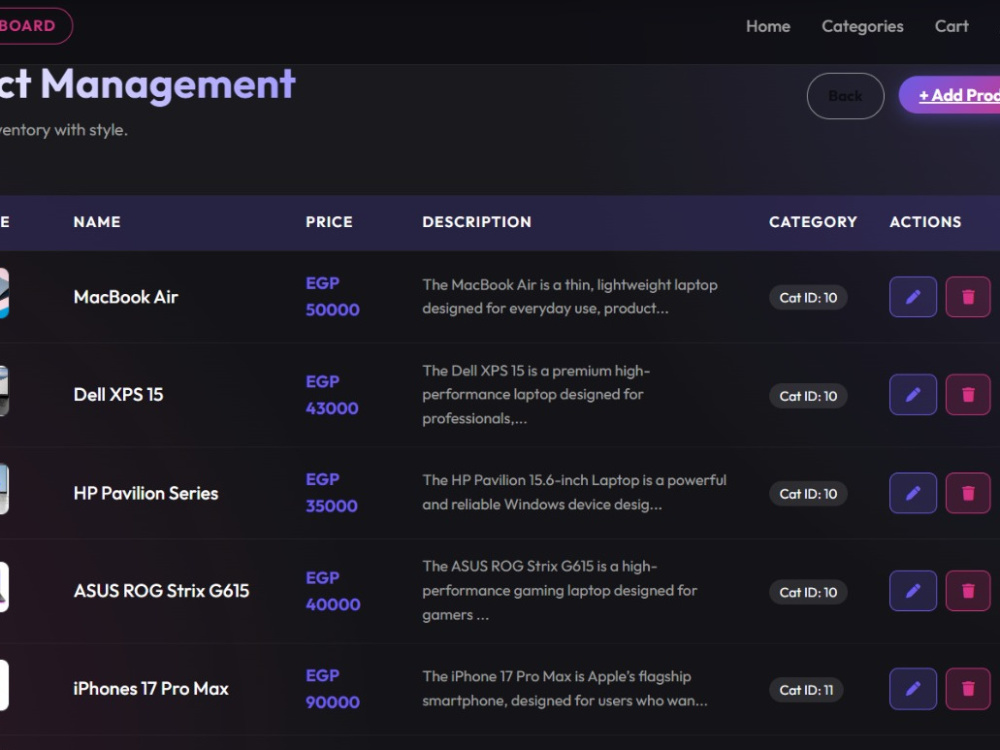This screenshot has height=750, width=1000.
Task: Delete the HP Pavilion Series product
Action: click(x=967, y=493)
